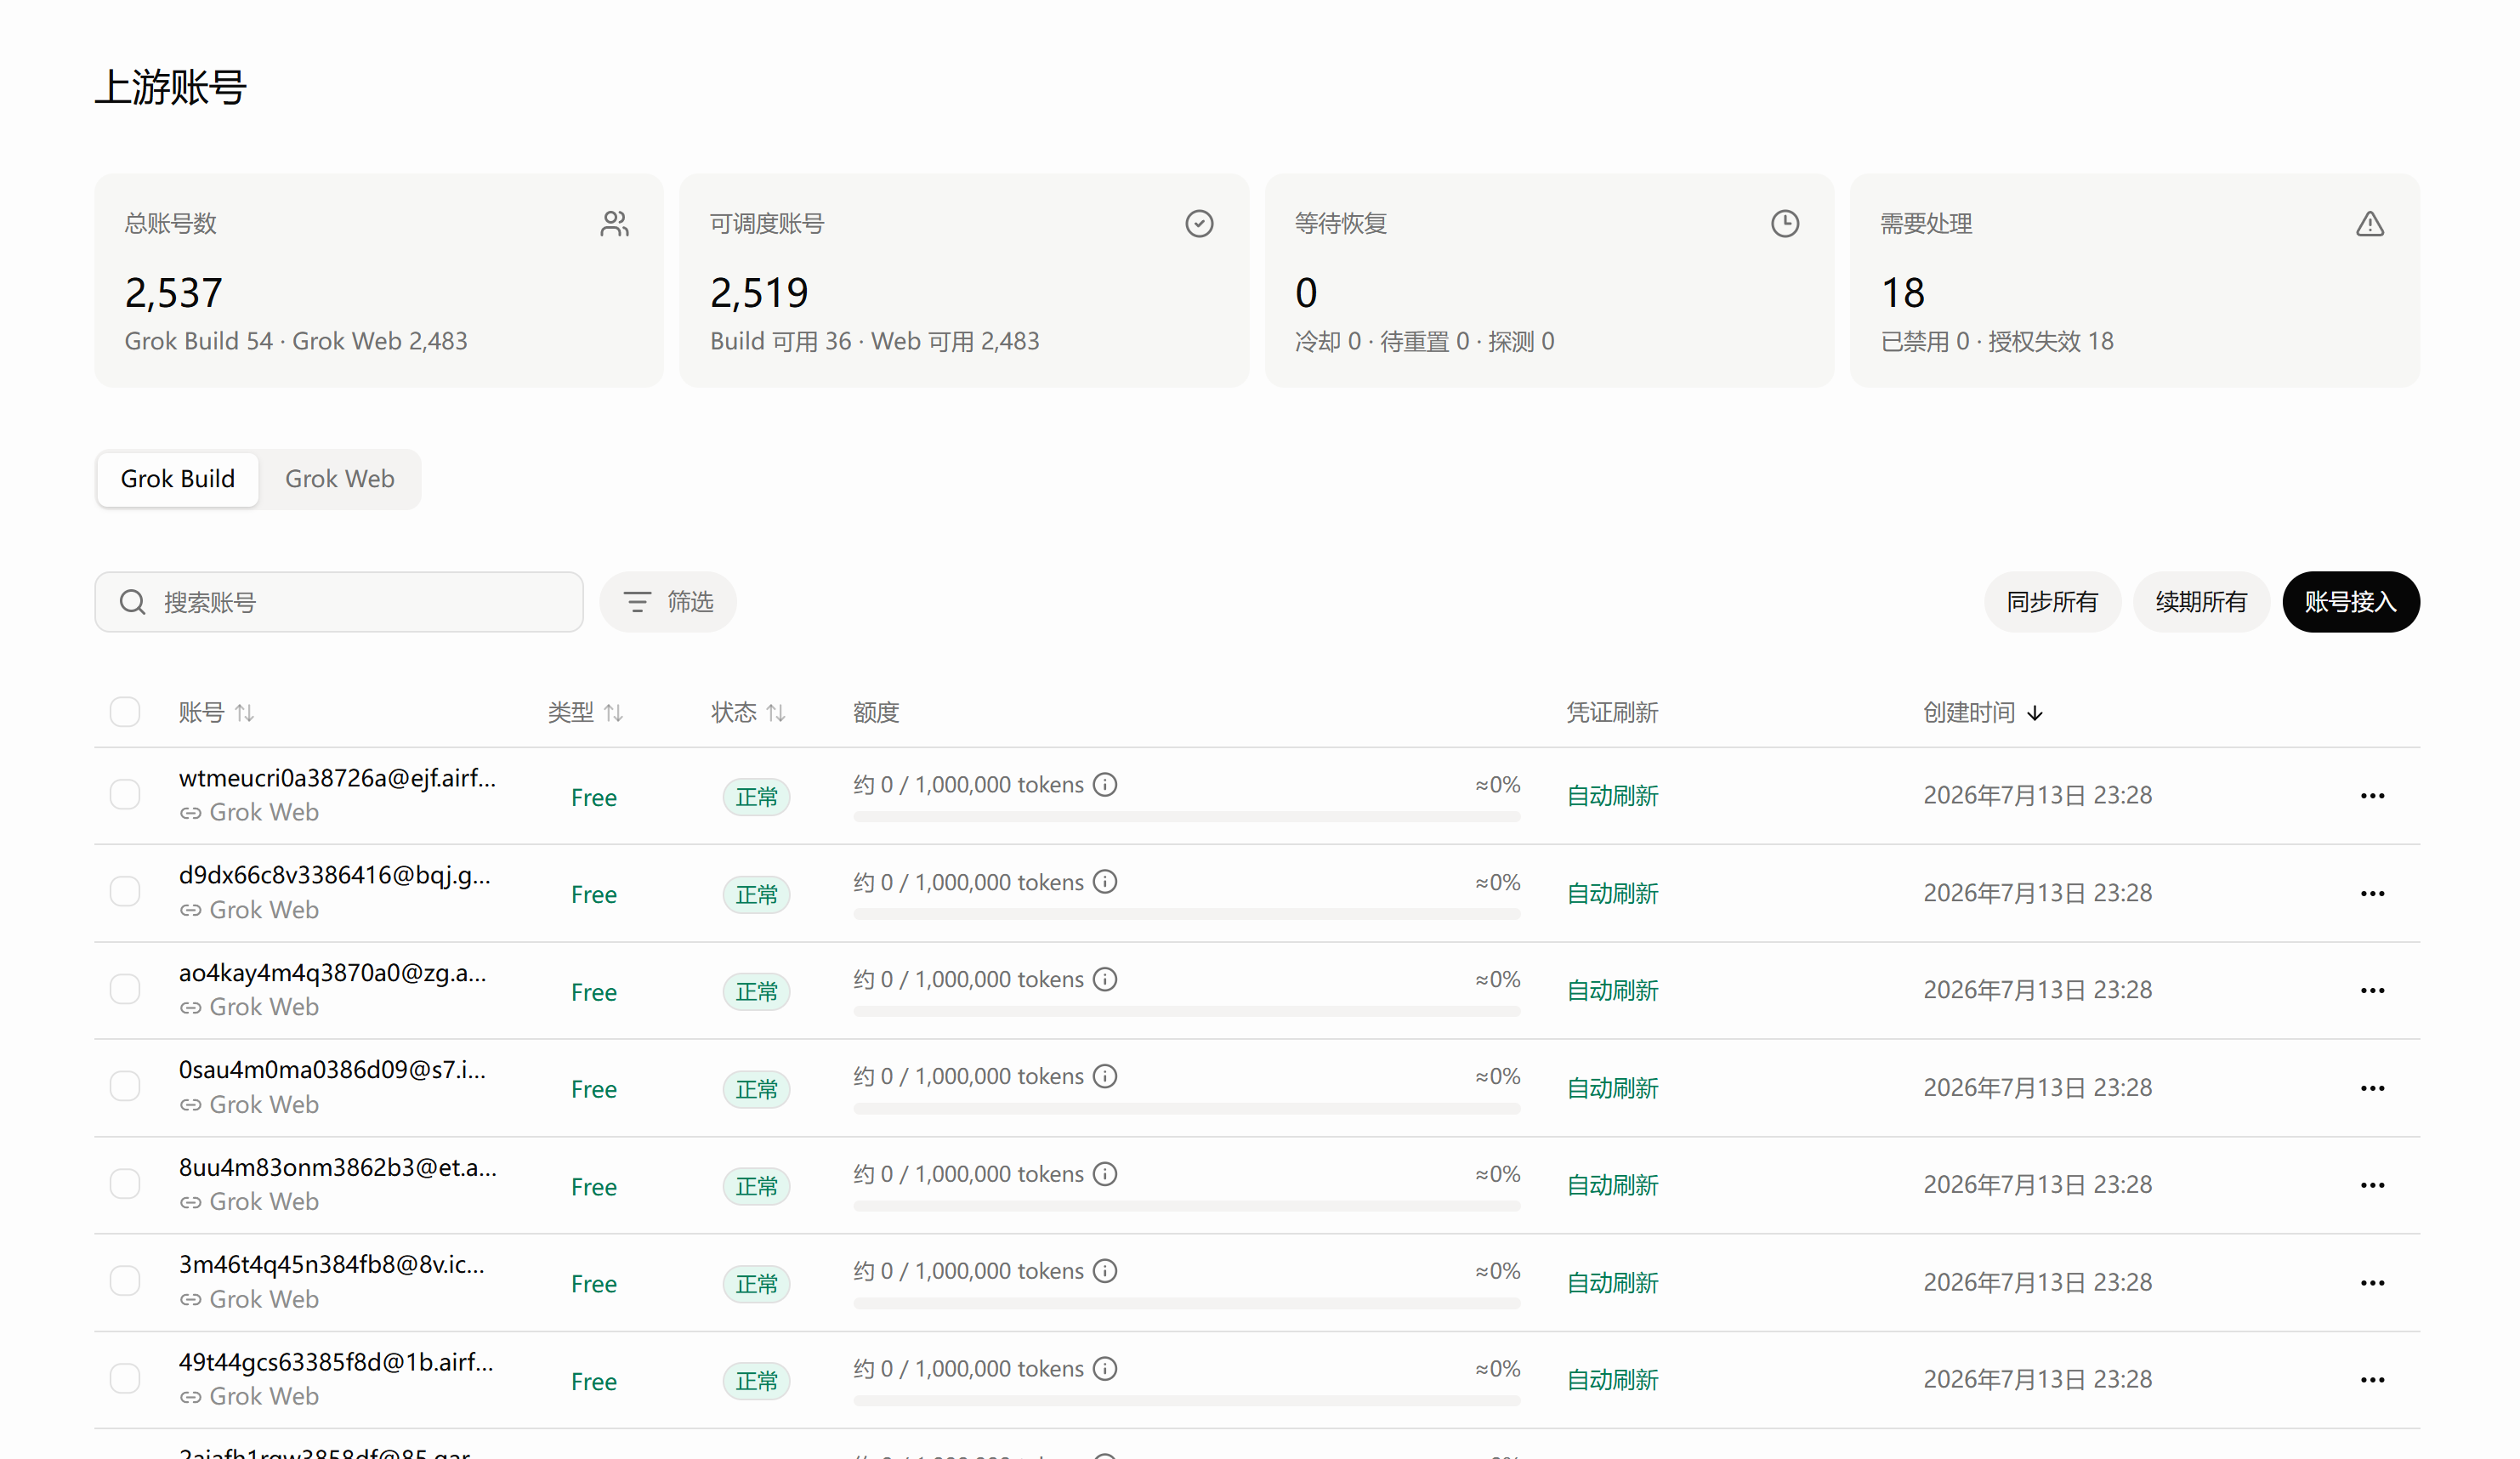The width and height of the screenshot is (2520, 1459).
Task: Click 自动刷新 for 0sau4m0ma0386d09 row
Action: (x=1612, y=1088)
